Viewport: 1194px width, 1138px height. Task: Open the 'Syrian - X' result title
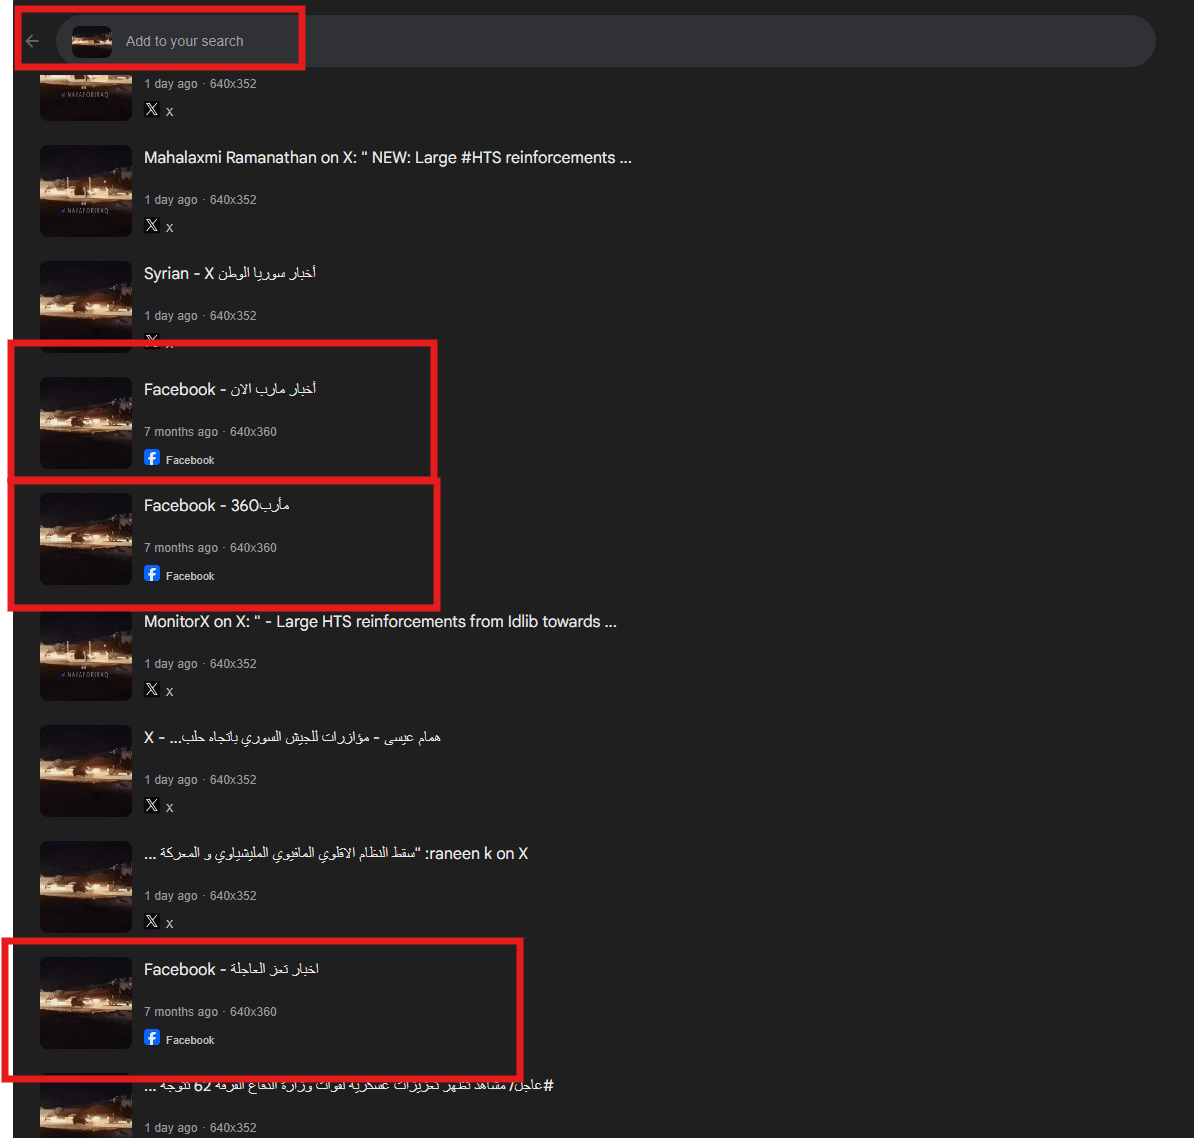(230, 273)
